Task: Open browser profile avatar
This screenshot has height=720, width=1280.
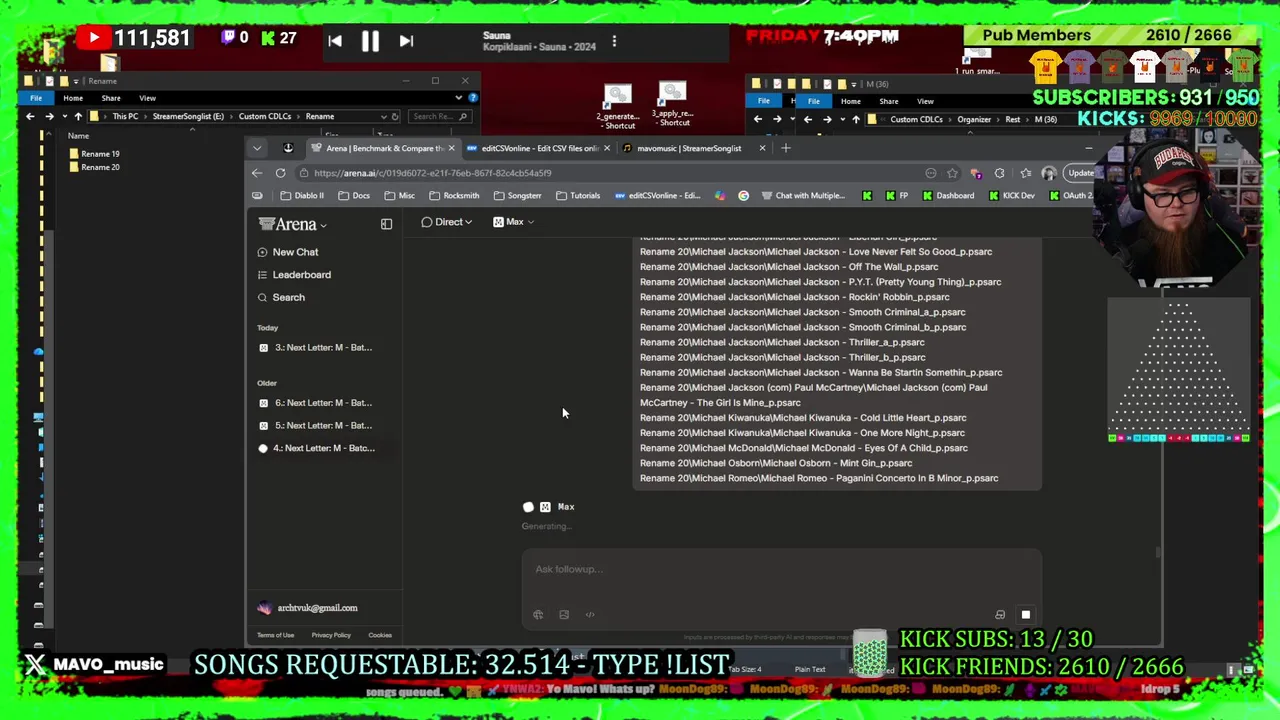Action: coord(1048,173)
